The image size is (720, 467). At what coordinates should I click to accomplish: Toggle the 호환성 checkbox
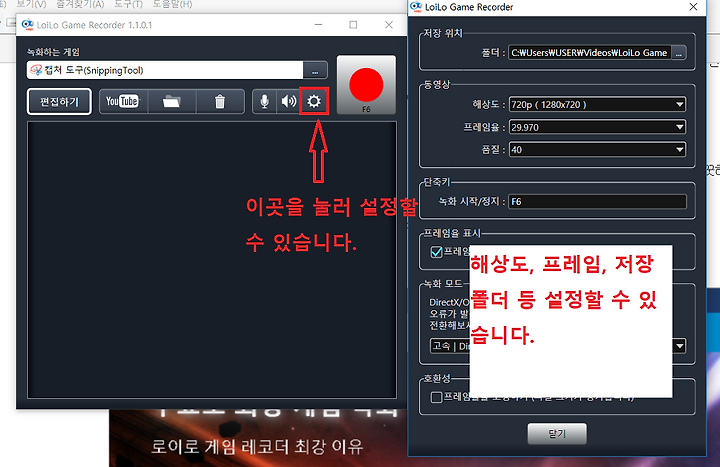pos(436,397)
